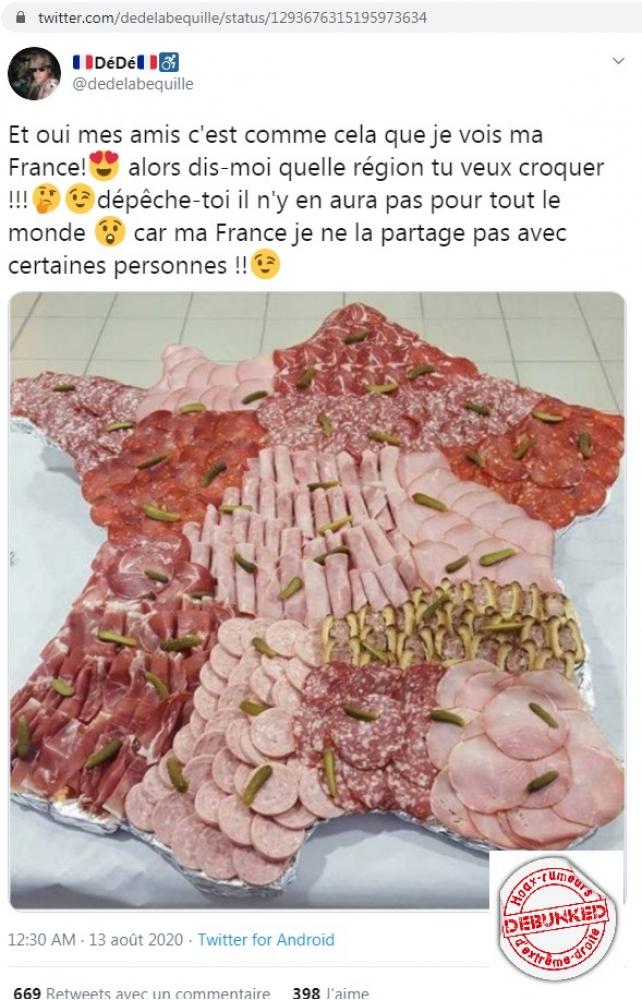The width and height of the screenshot is (642, 1000).
Task: Click the astonished face emoji after "monde"
Action: point(109,233)
